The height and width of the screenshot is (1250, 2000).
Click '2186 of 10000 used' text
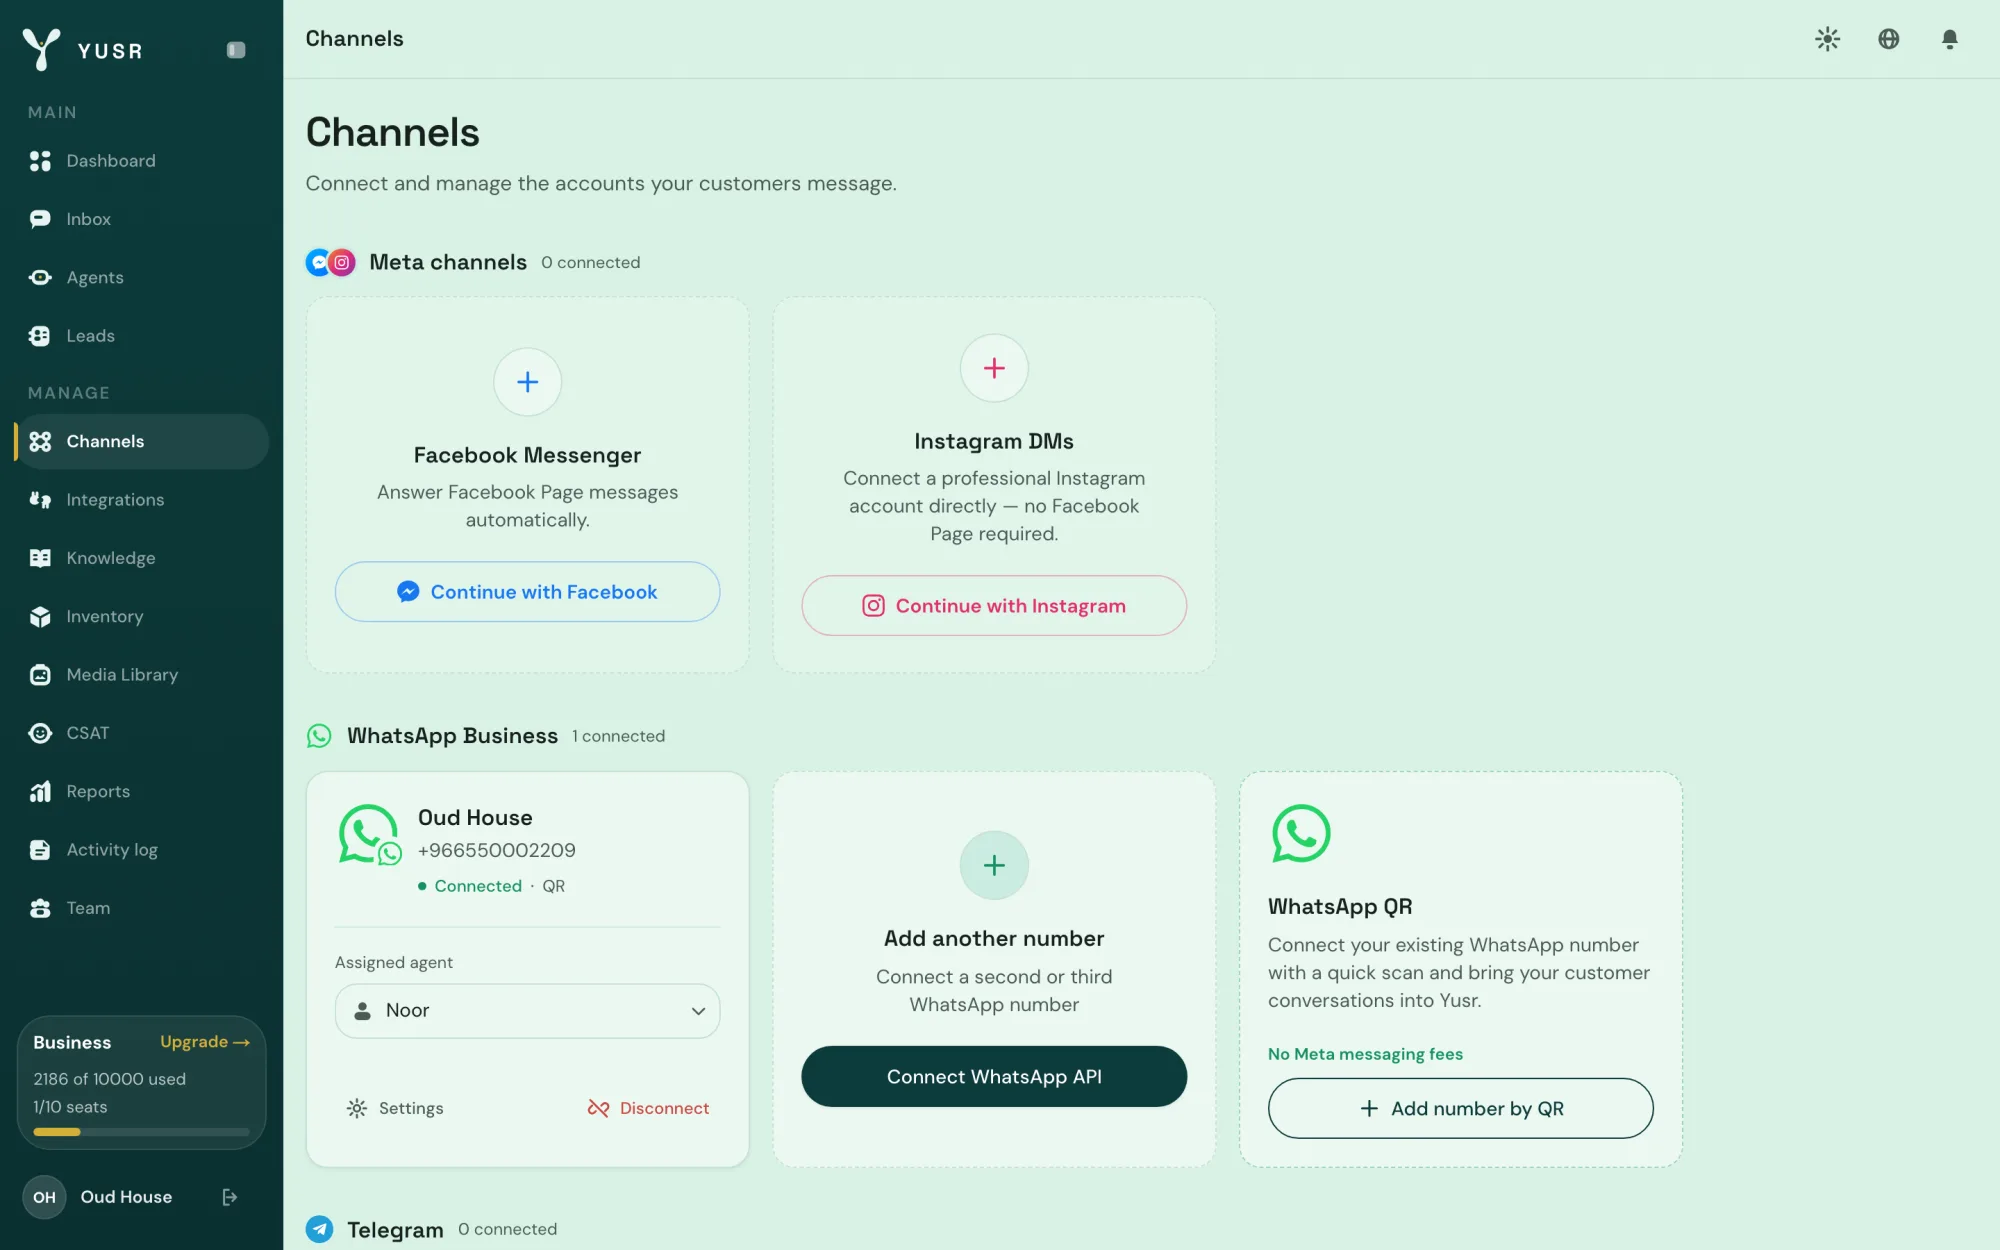click(110, 1079)
